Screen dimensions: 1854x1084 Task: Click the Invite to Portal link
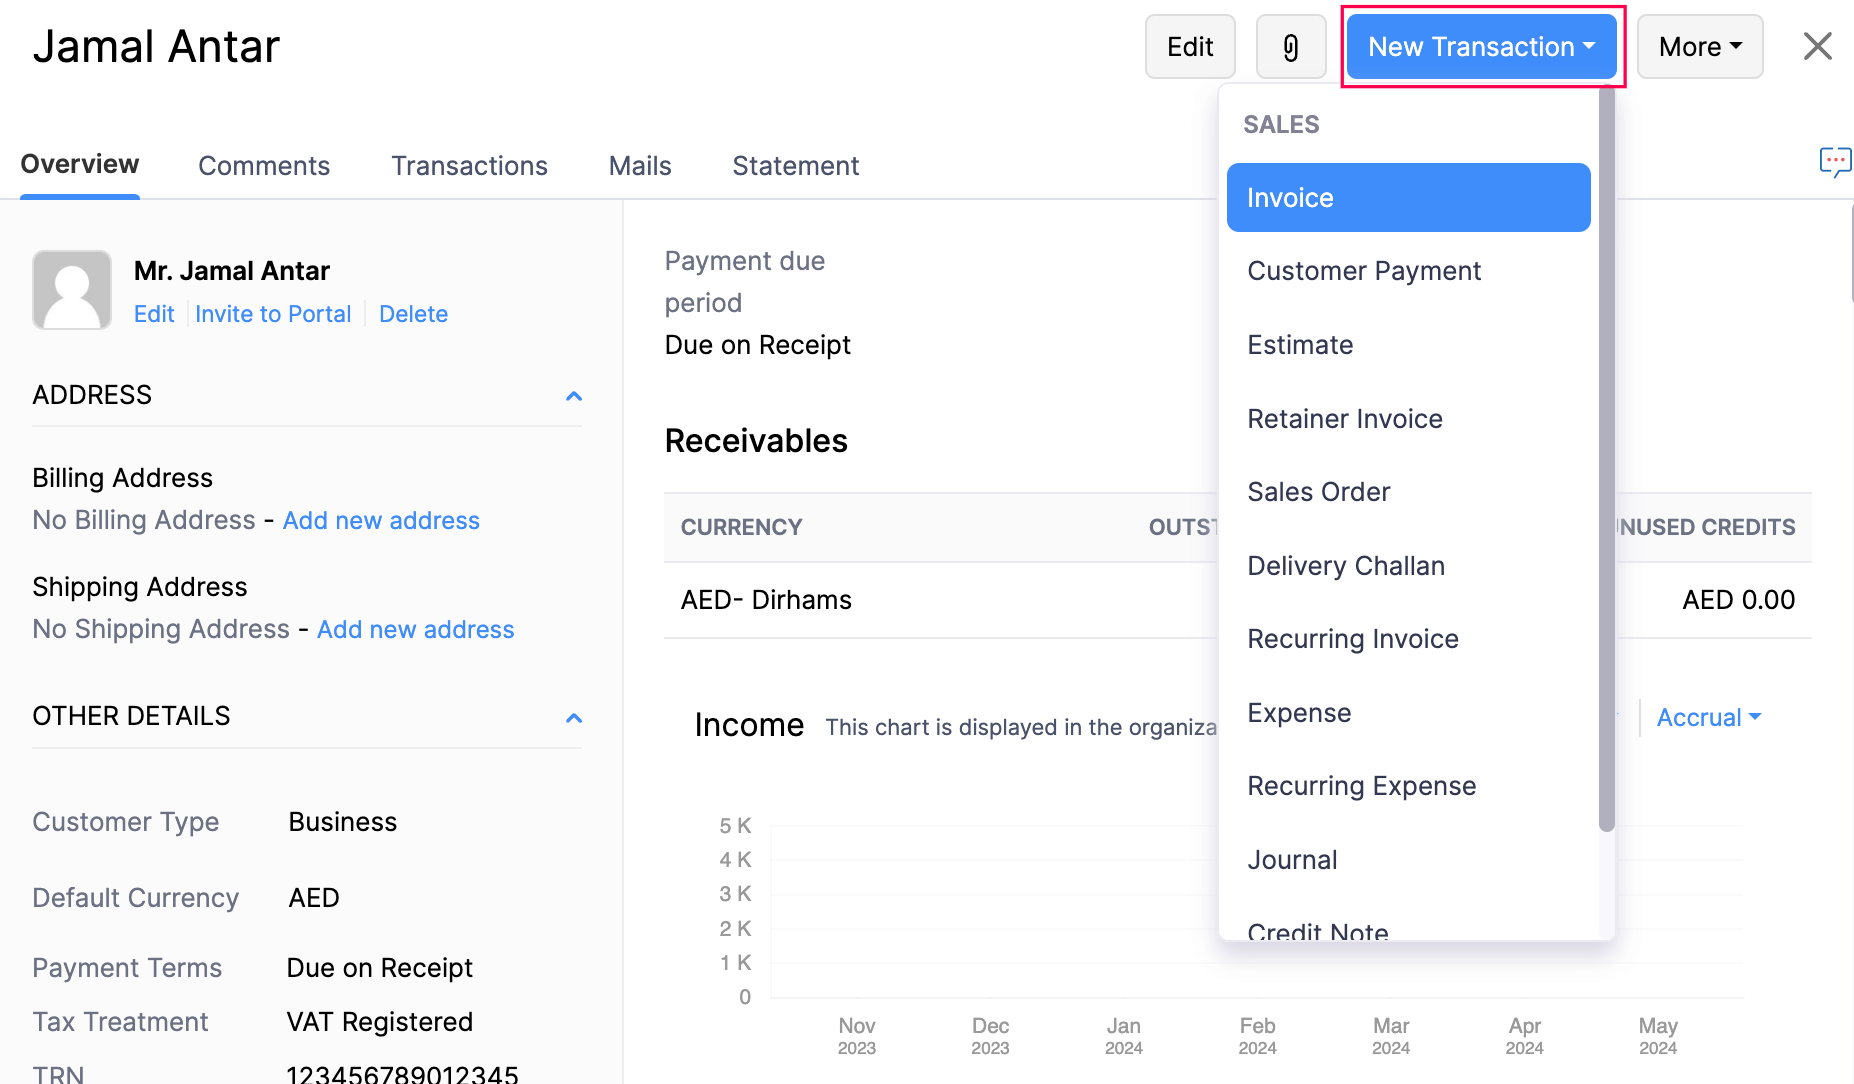pos(273,313)
